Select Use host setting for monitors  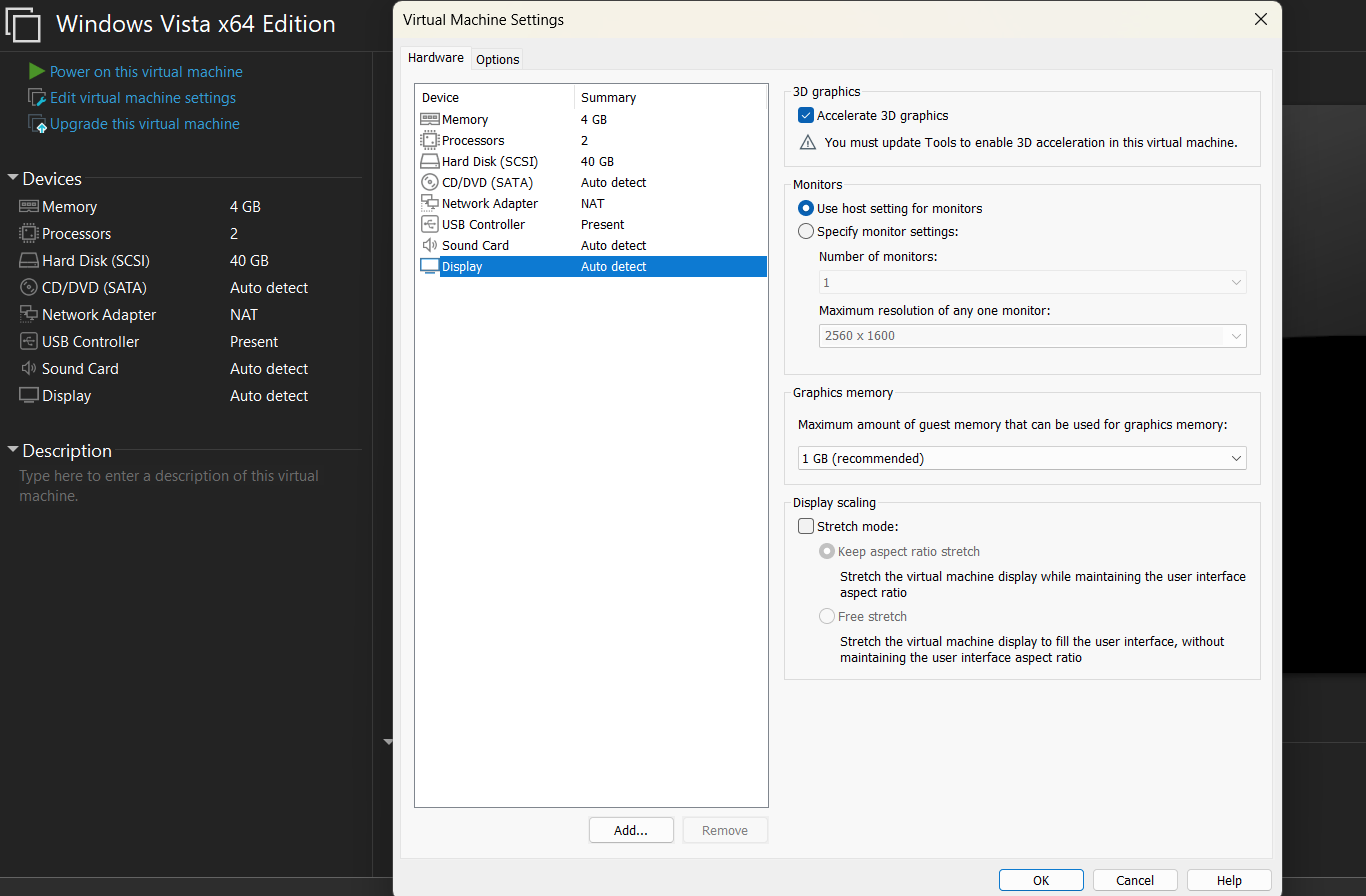(x=806, y=208)
